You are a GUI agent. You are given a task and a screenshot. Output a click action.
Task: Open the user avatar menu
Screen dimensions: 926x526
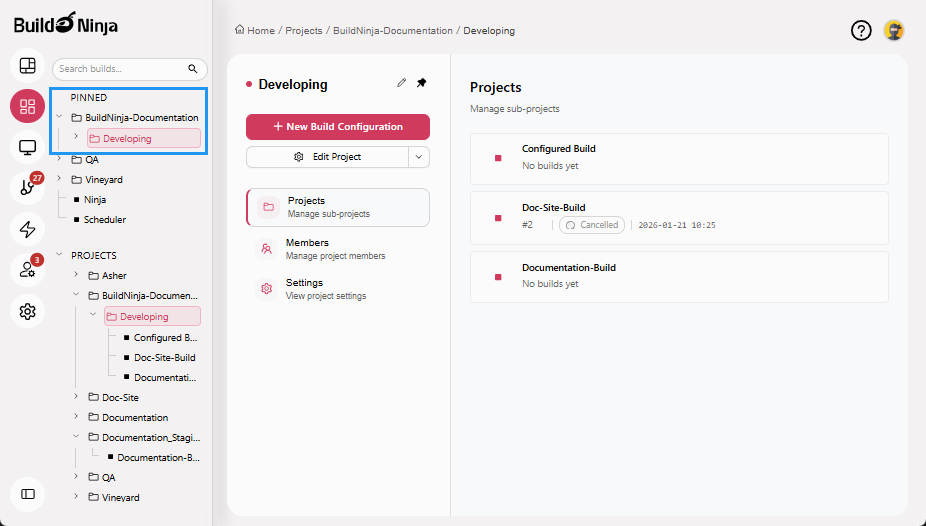894,30
